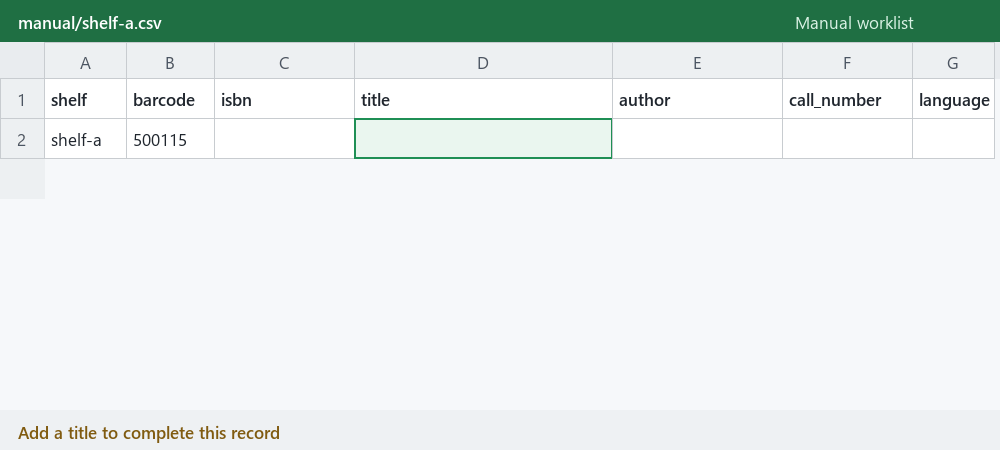The image size is (1000, 450).
Task: Click the 'call_number' header cell
Action: tap(848, 99)
